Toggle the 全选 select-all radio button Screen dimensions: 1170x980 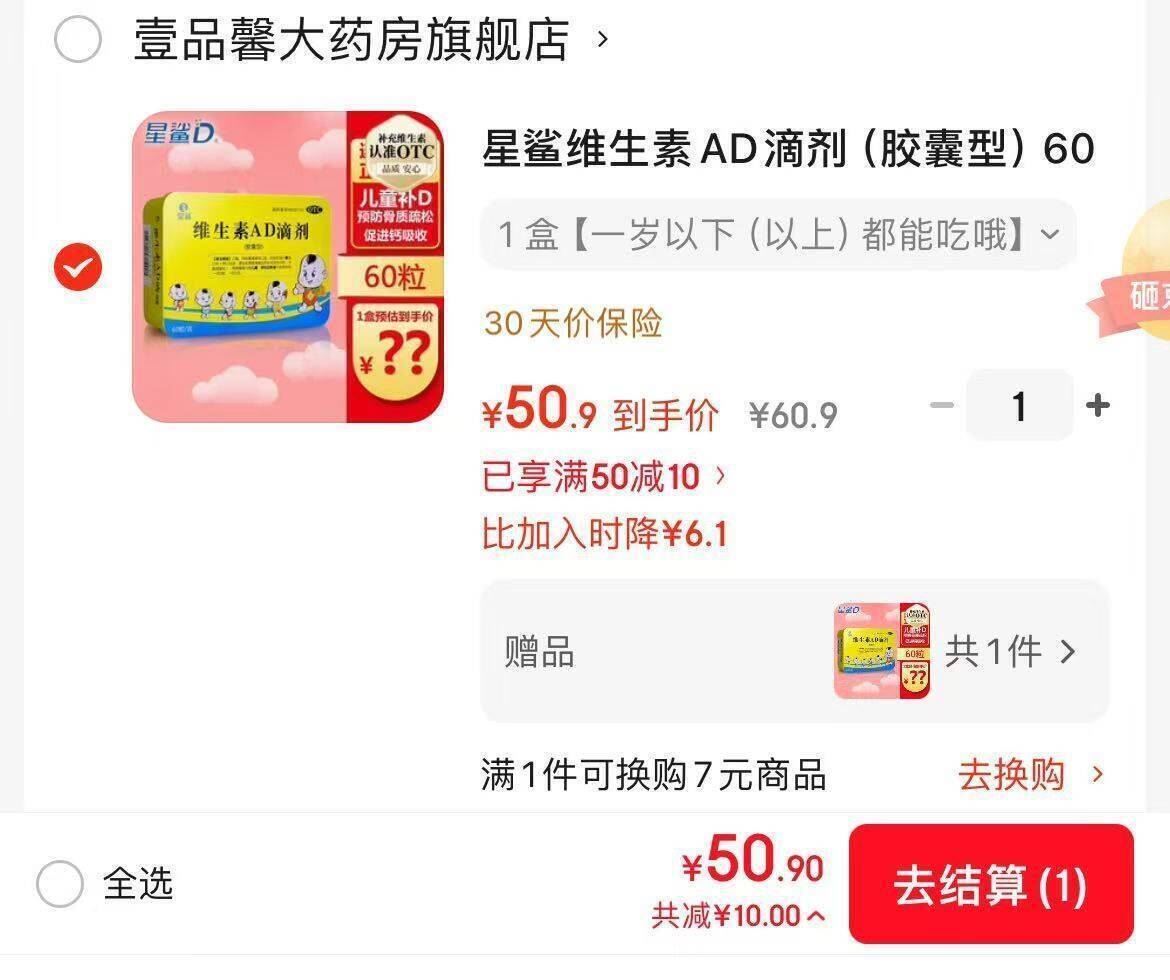coord(60,883)
